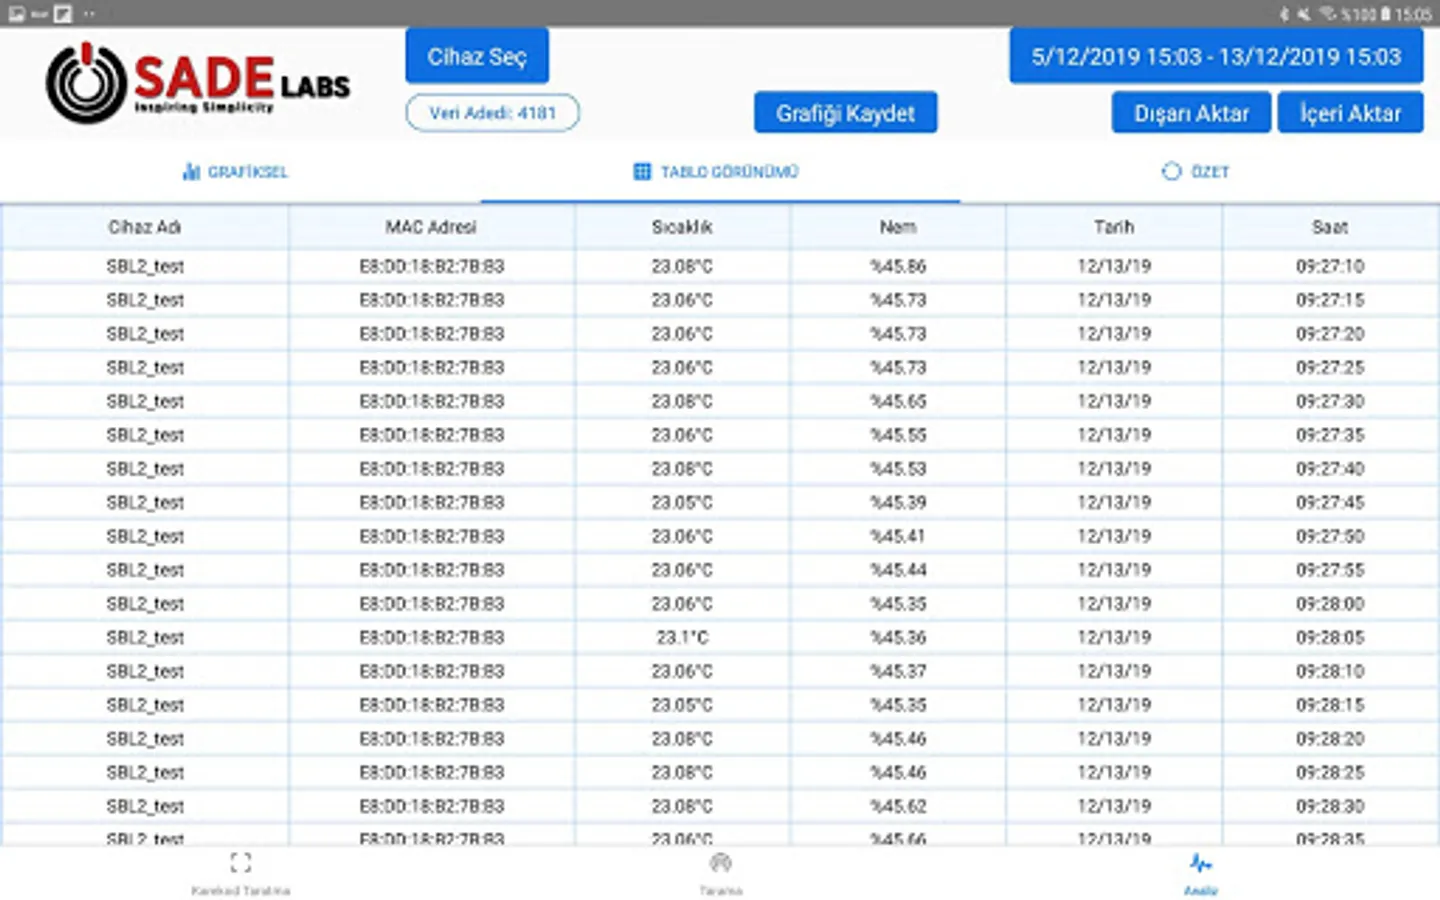Click the Tarih column header
Viewport: 1440px width, 900px height.
point(1114,227)
